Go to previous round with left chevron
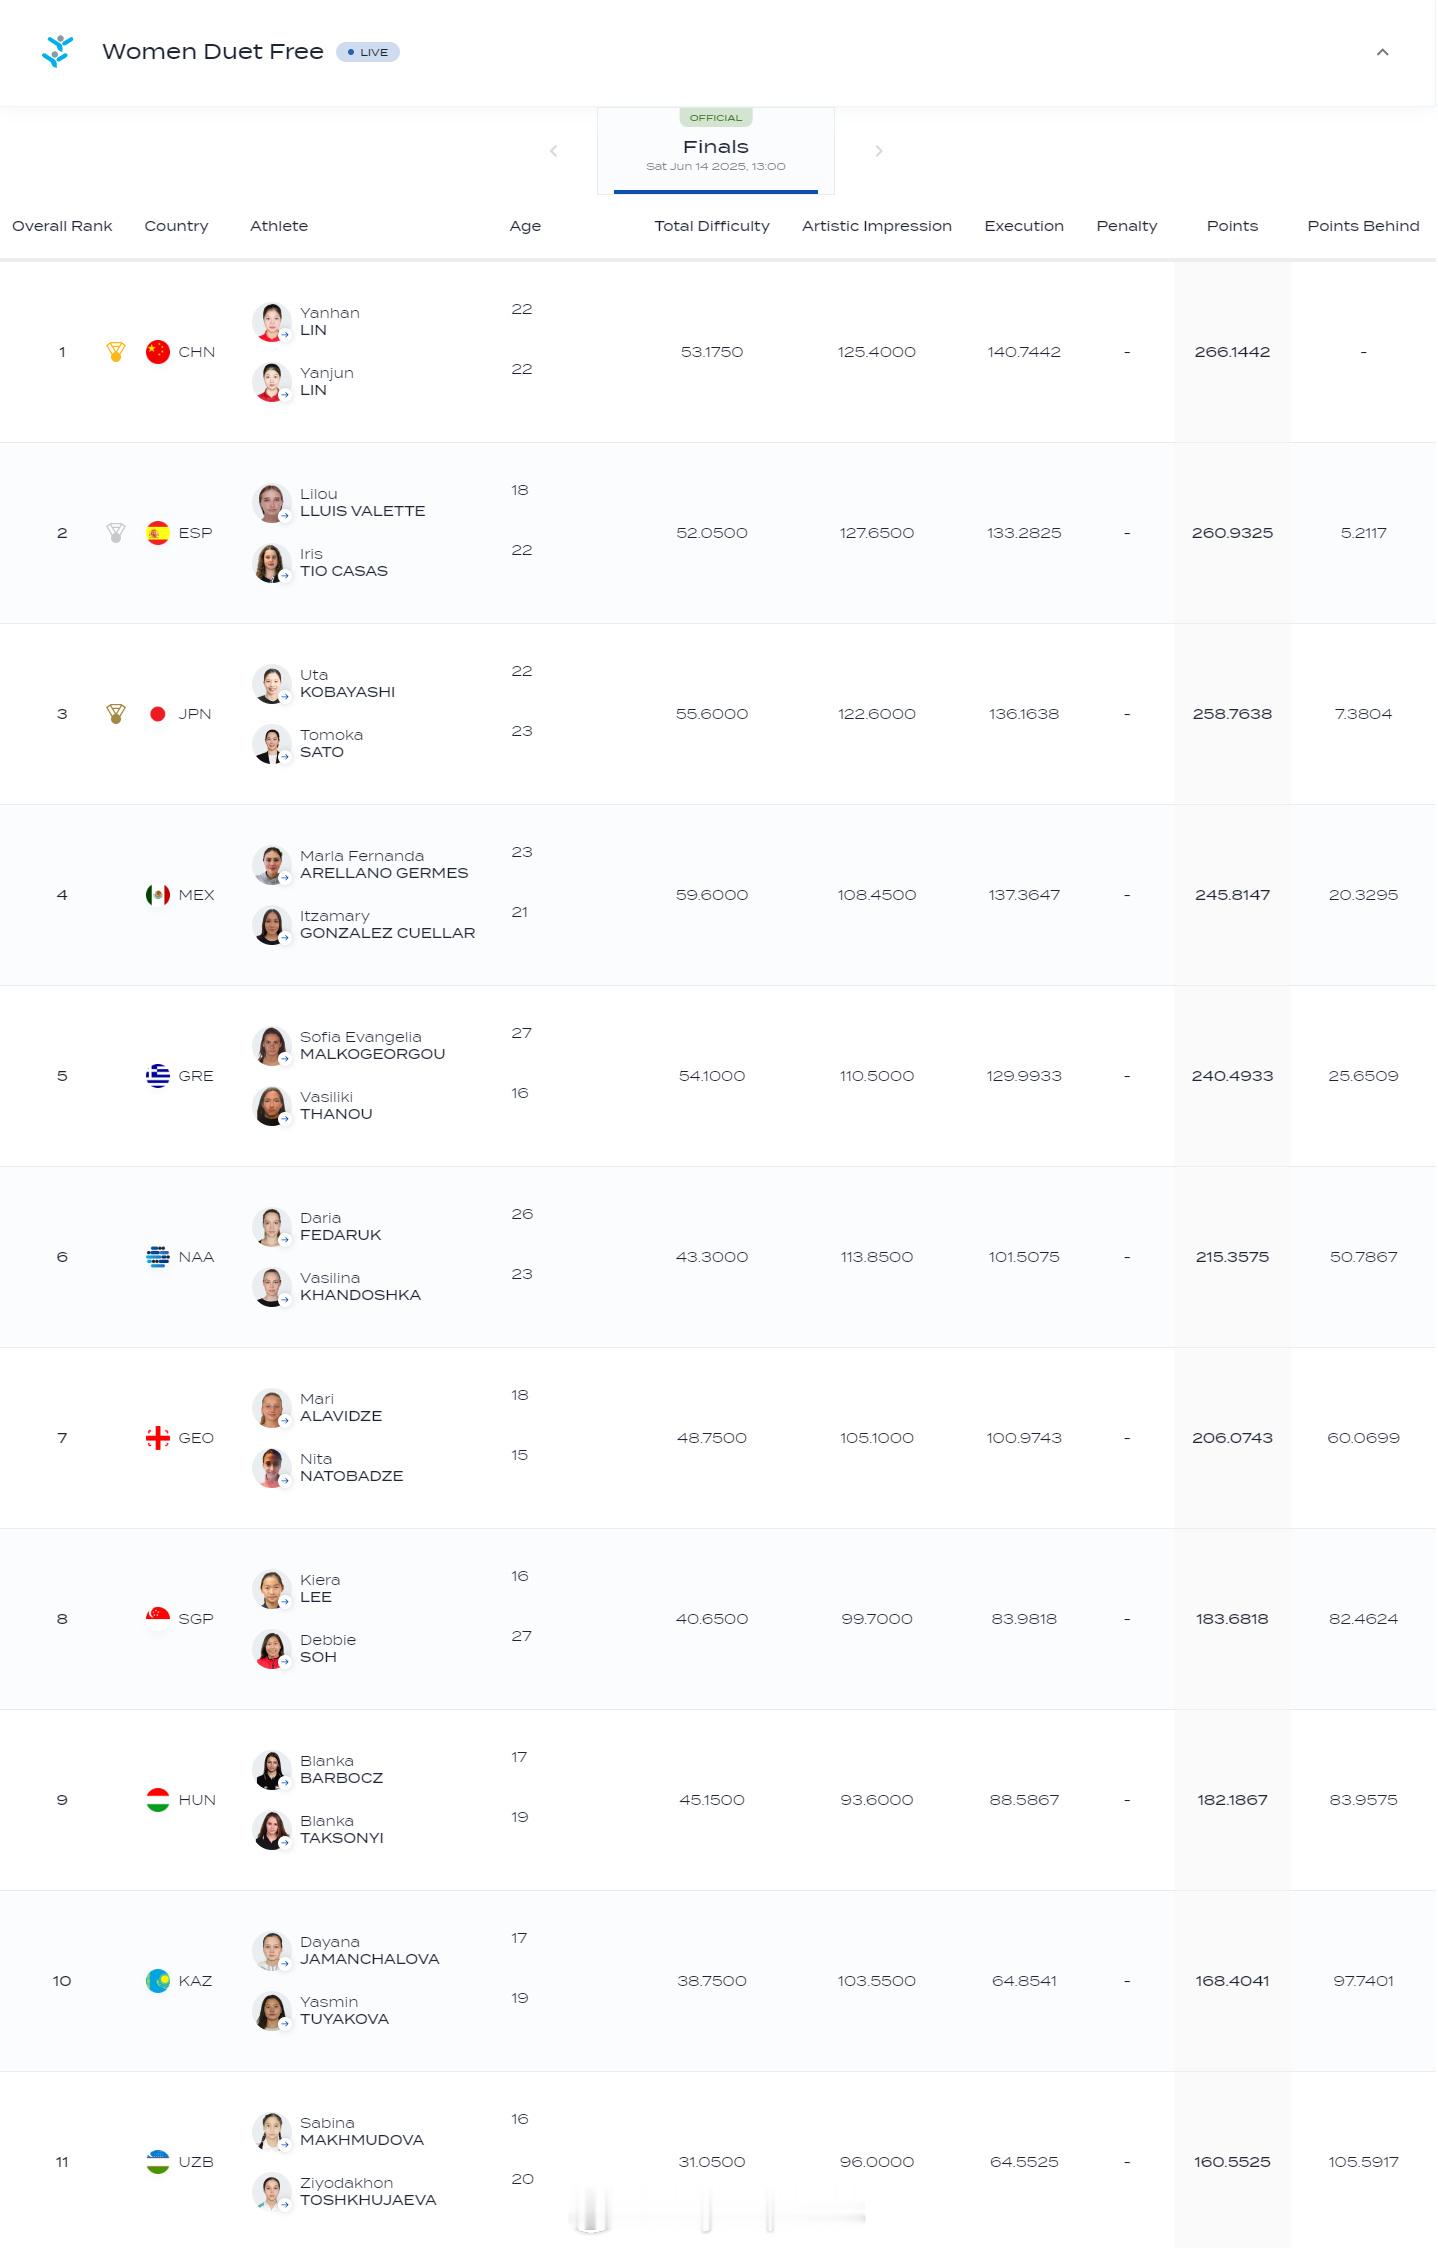 (553, 151)
